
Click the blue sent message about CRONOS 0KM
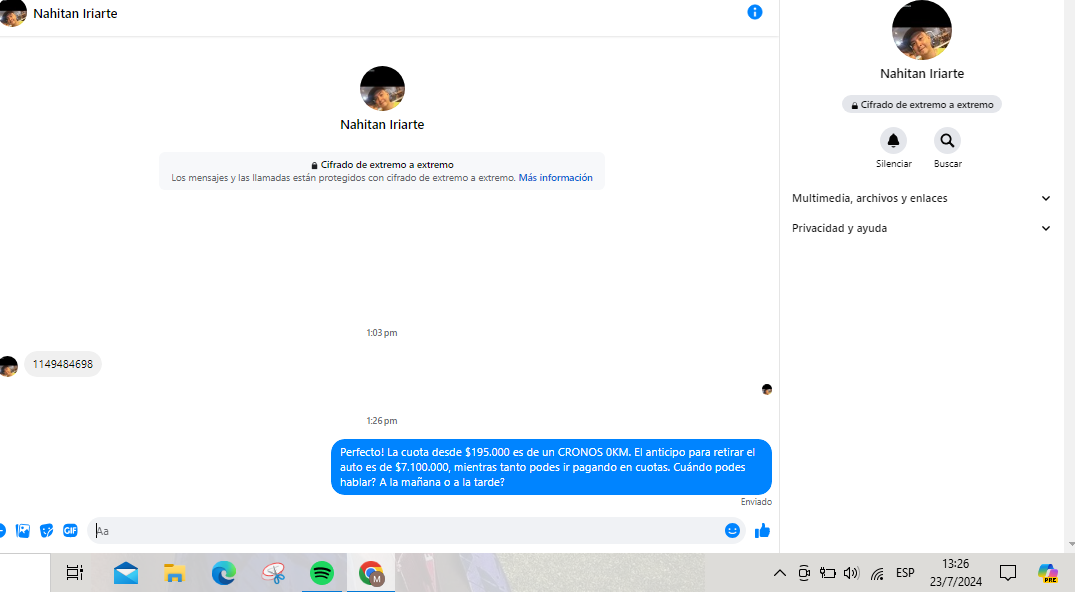pos(551,467)
